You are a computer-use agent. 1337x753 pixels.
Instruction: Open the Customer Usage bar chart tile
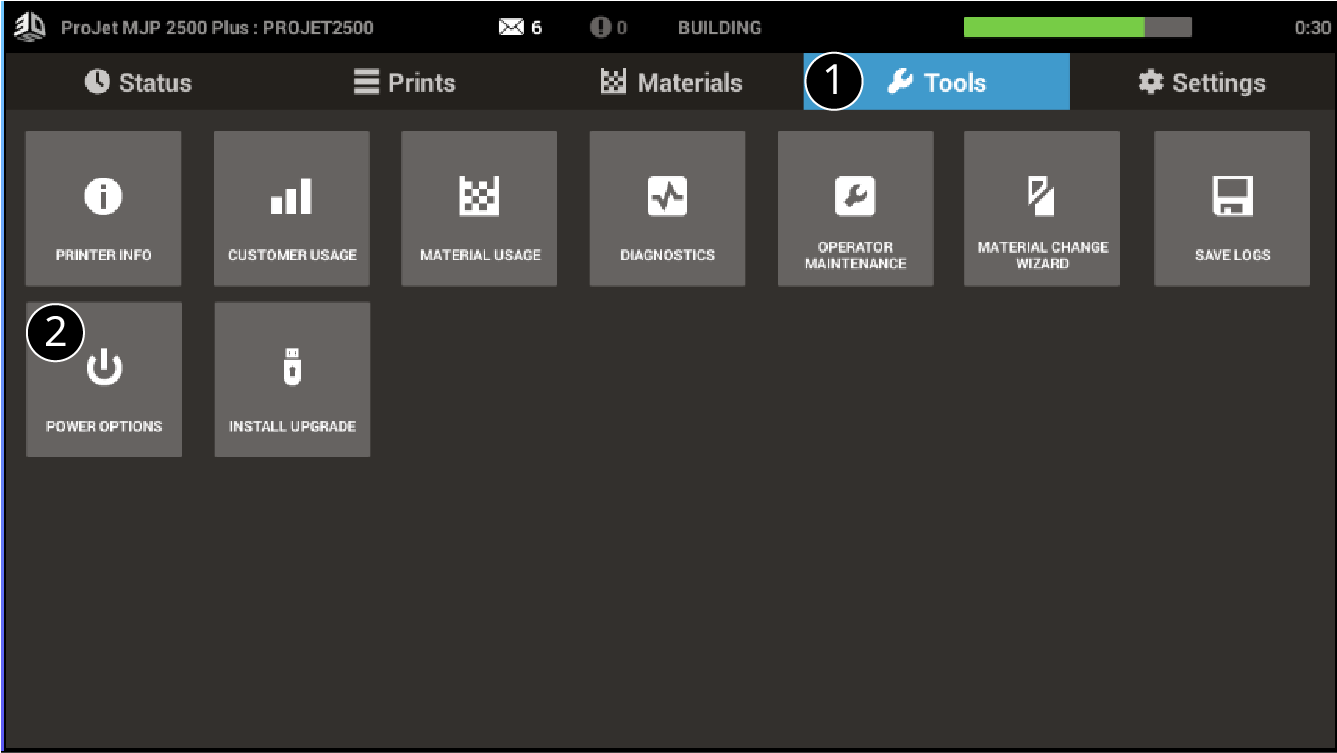(292, 209)
